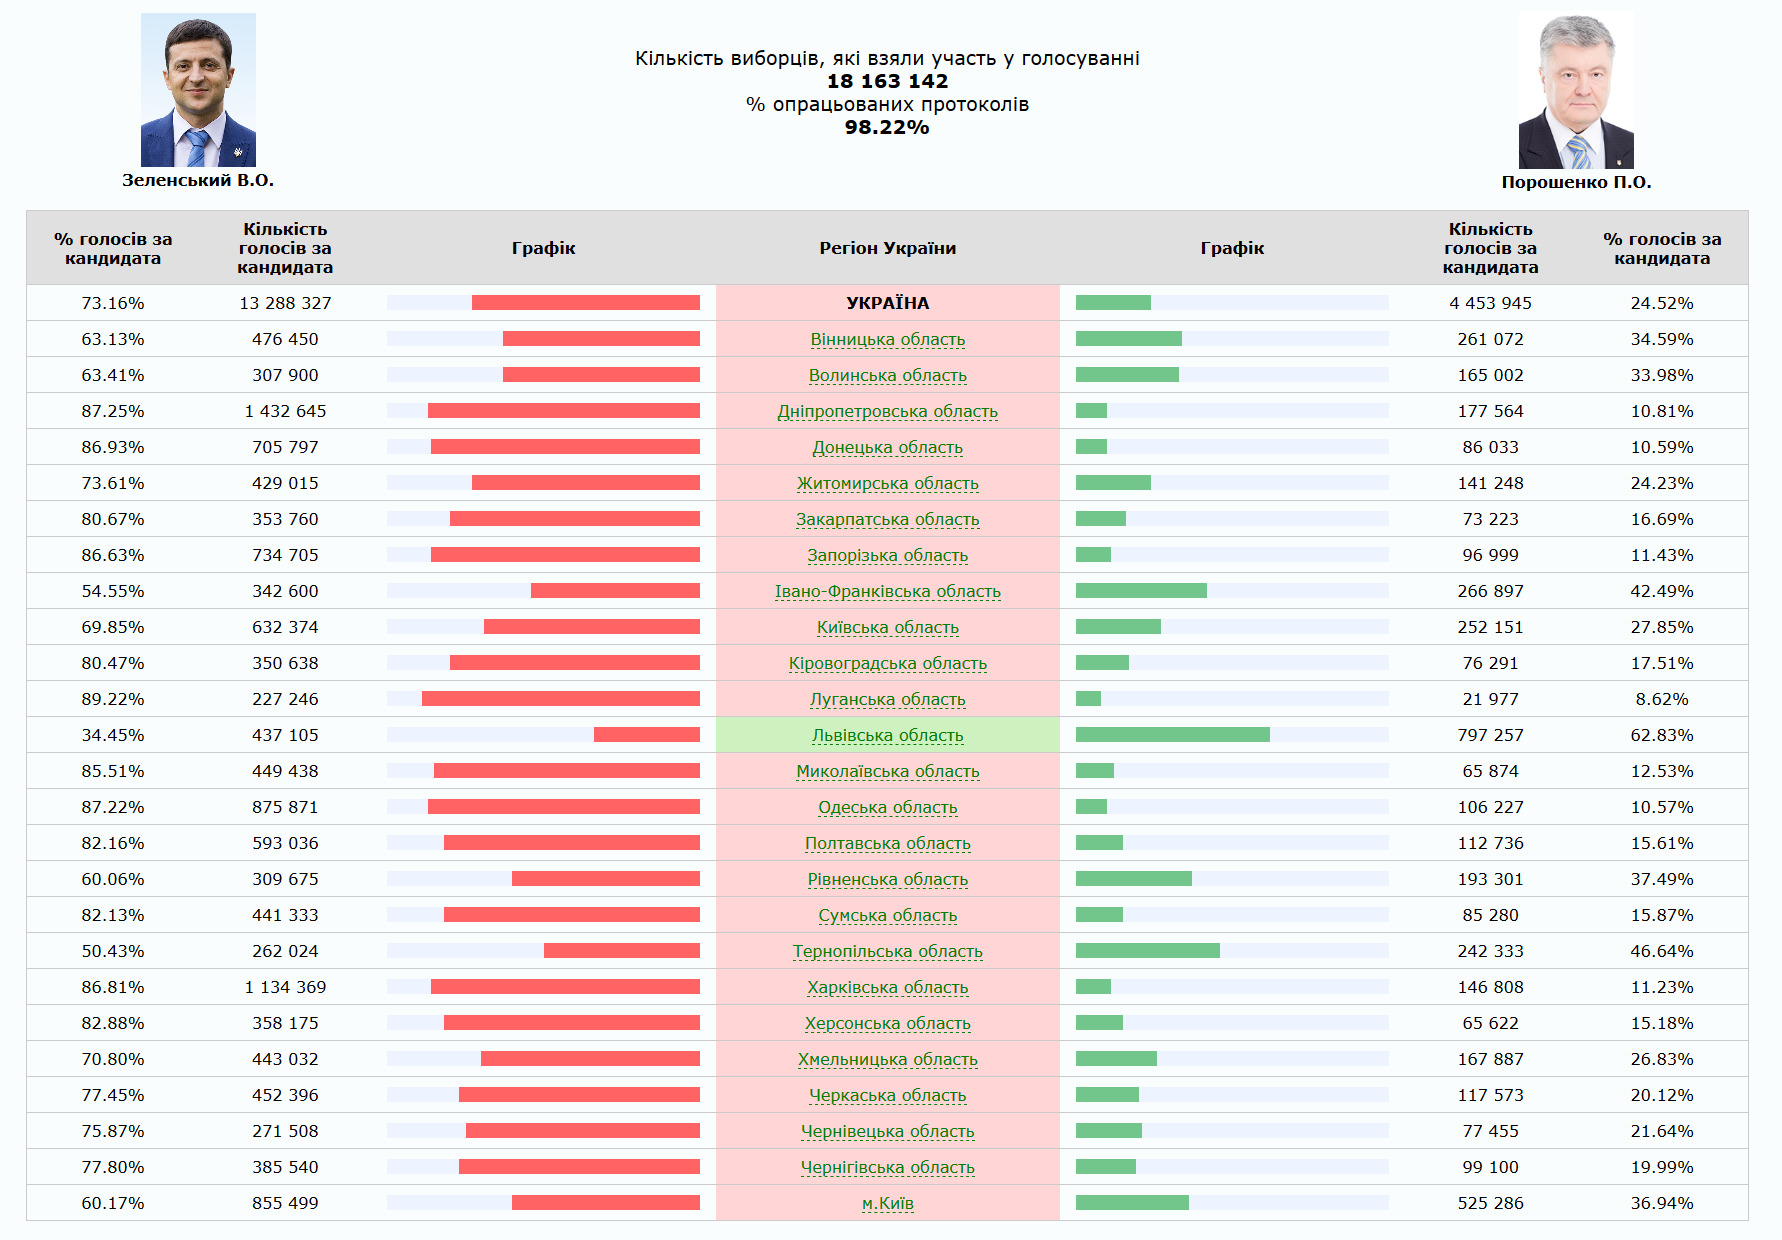Click the red bar for УКРАЇНА row
This screenshot has height=1240, width=1782.
[585, 302]
